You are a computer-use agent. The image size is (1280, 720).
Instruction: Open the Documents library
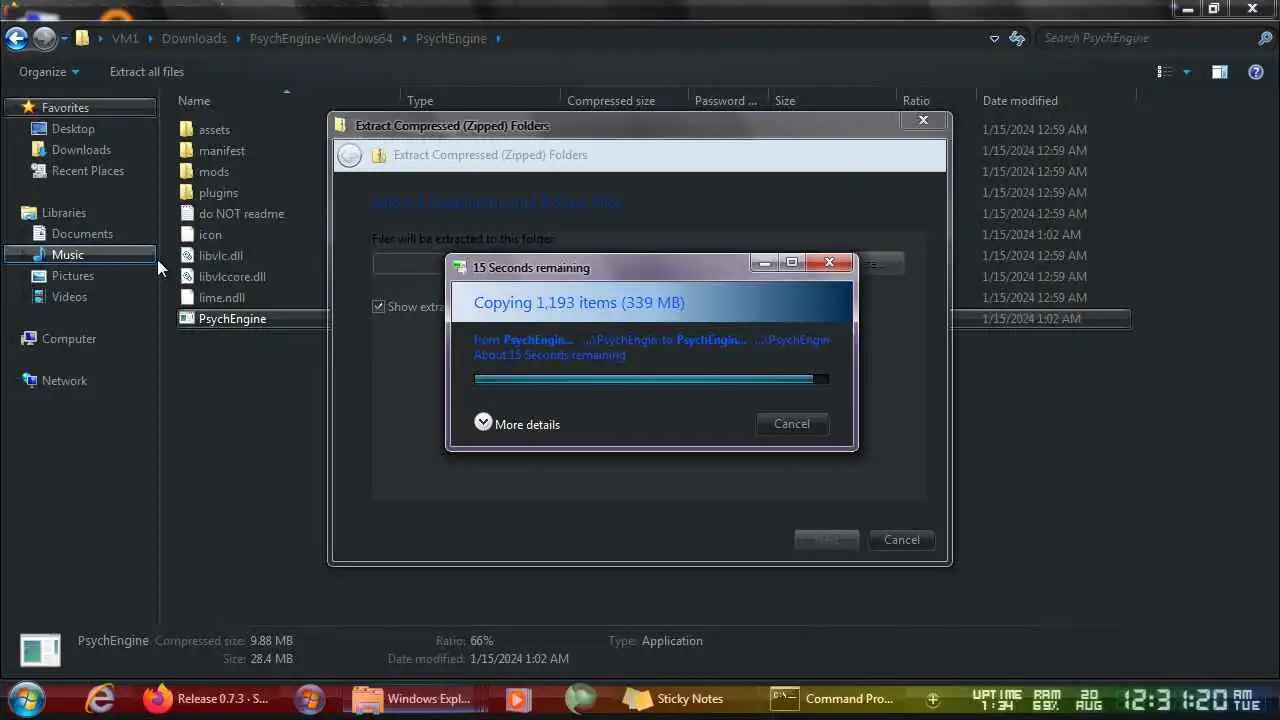point(82,234)
